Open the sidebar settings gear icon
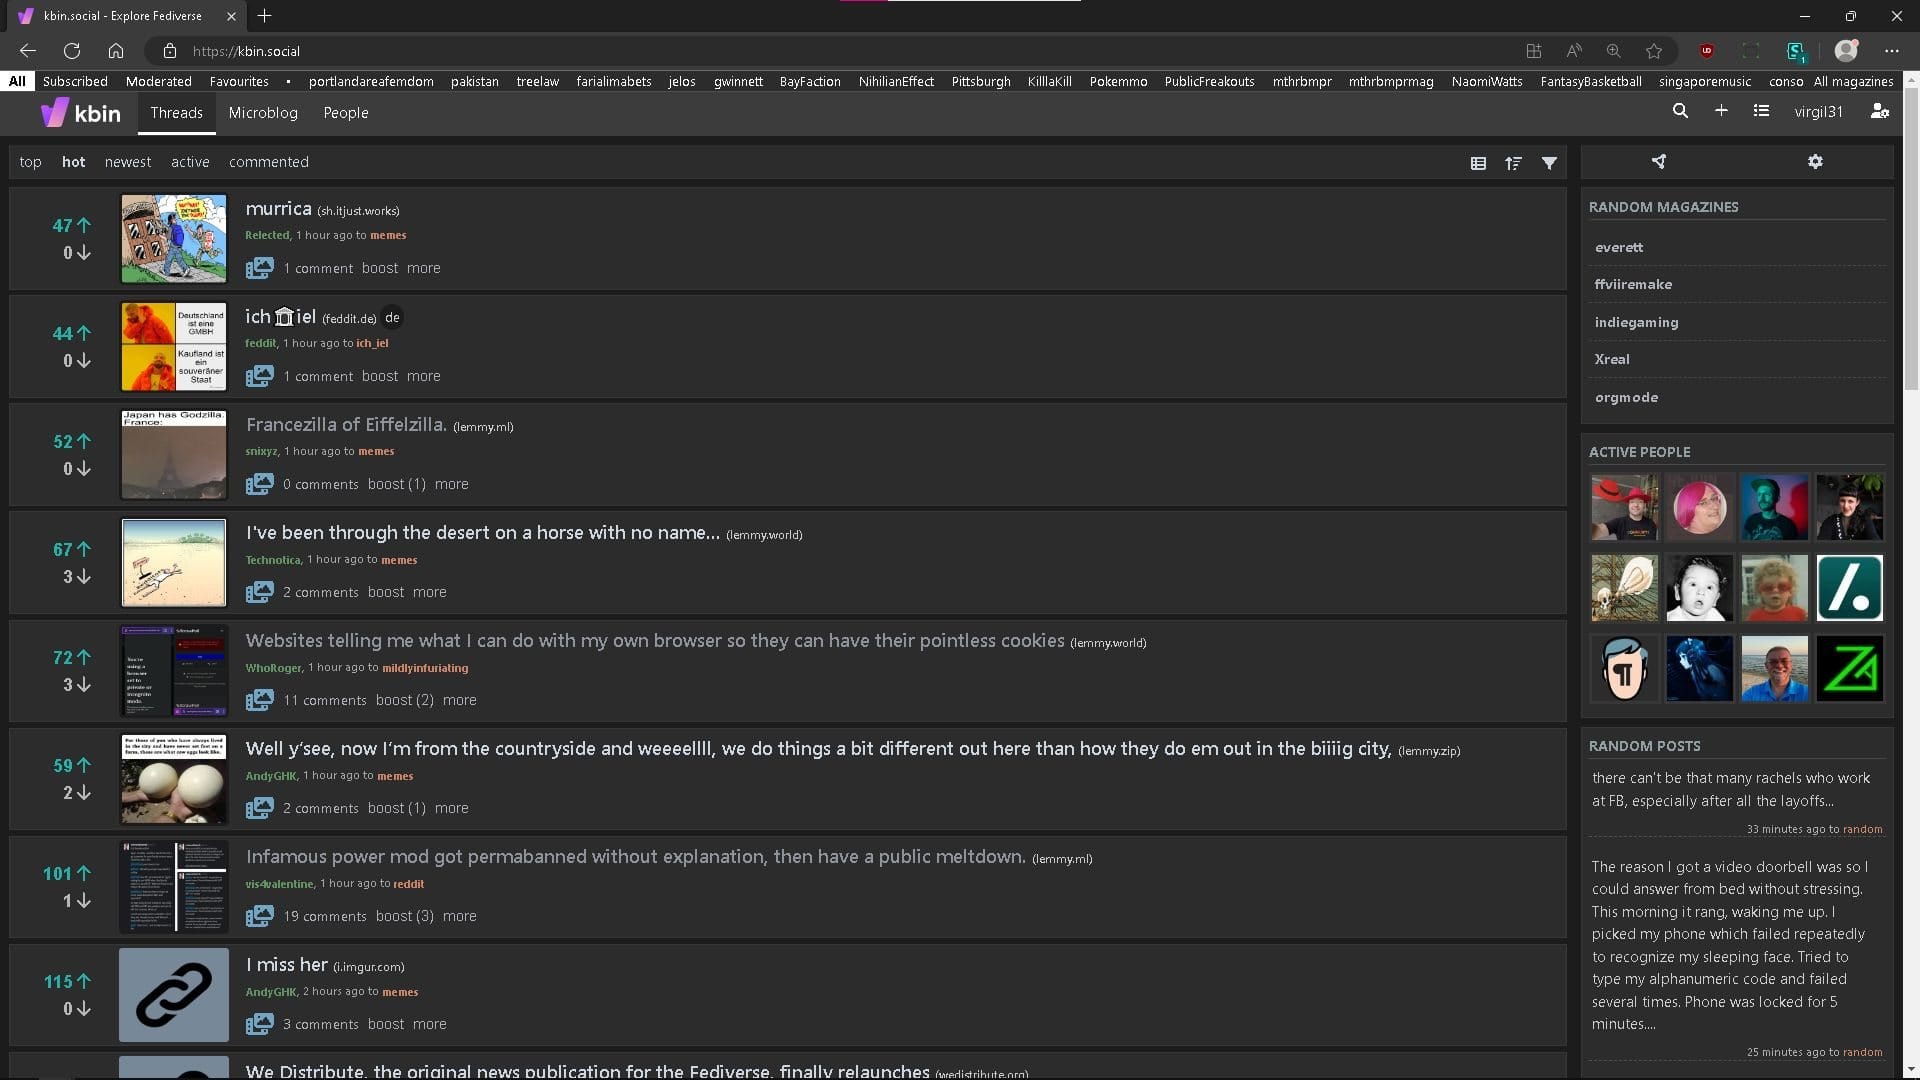 click(1815, 161)
